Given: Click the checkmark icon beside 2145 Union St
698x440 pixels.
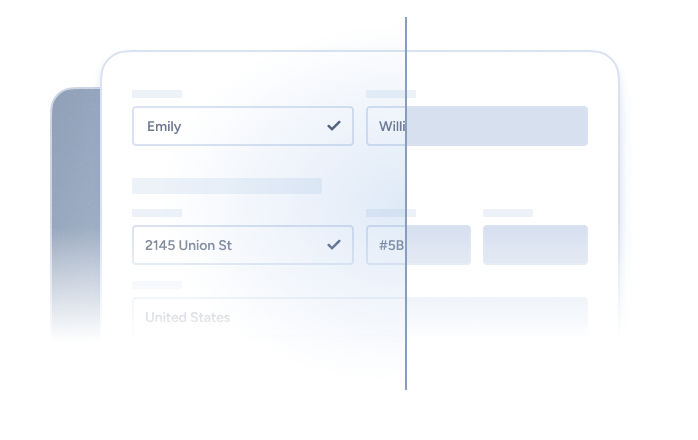Looking at the screenshot, I should click(334, 244).
